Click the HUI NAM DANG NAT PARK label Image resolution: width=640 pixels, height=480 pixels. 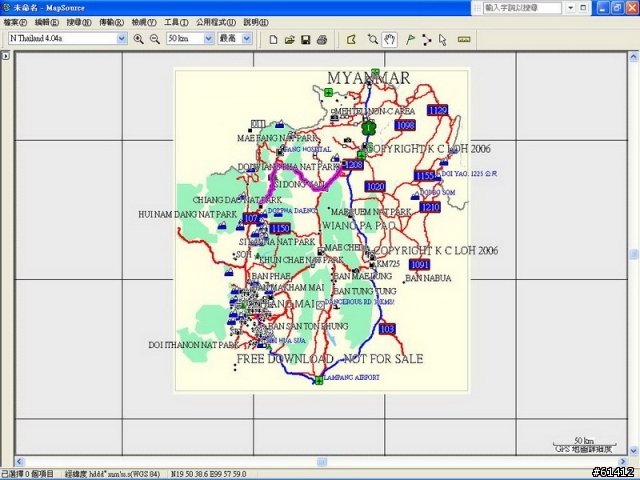tap(188, 214)
